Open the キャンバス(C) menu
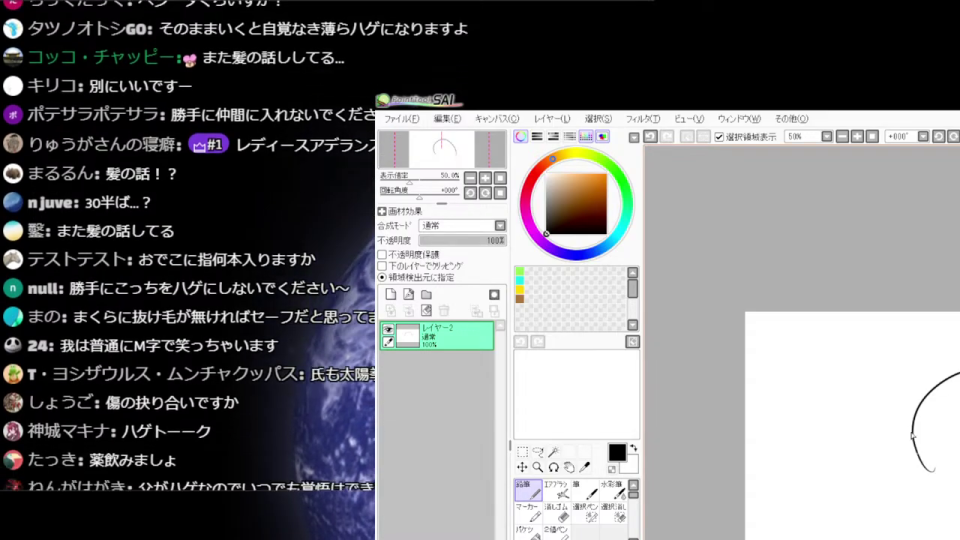 tap(497, 119)
